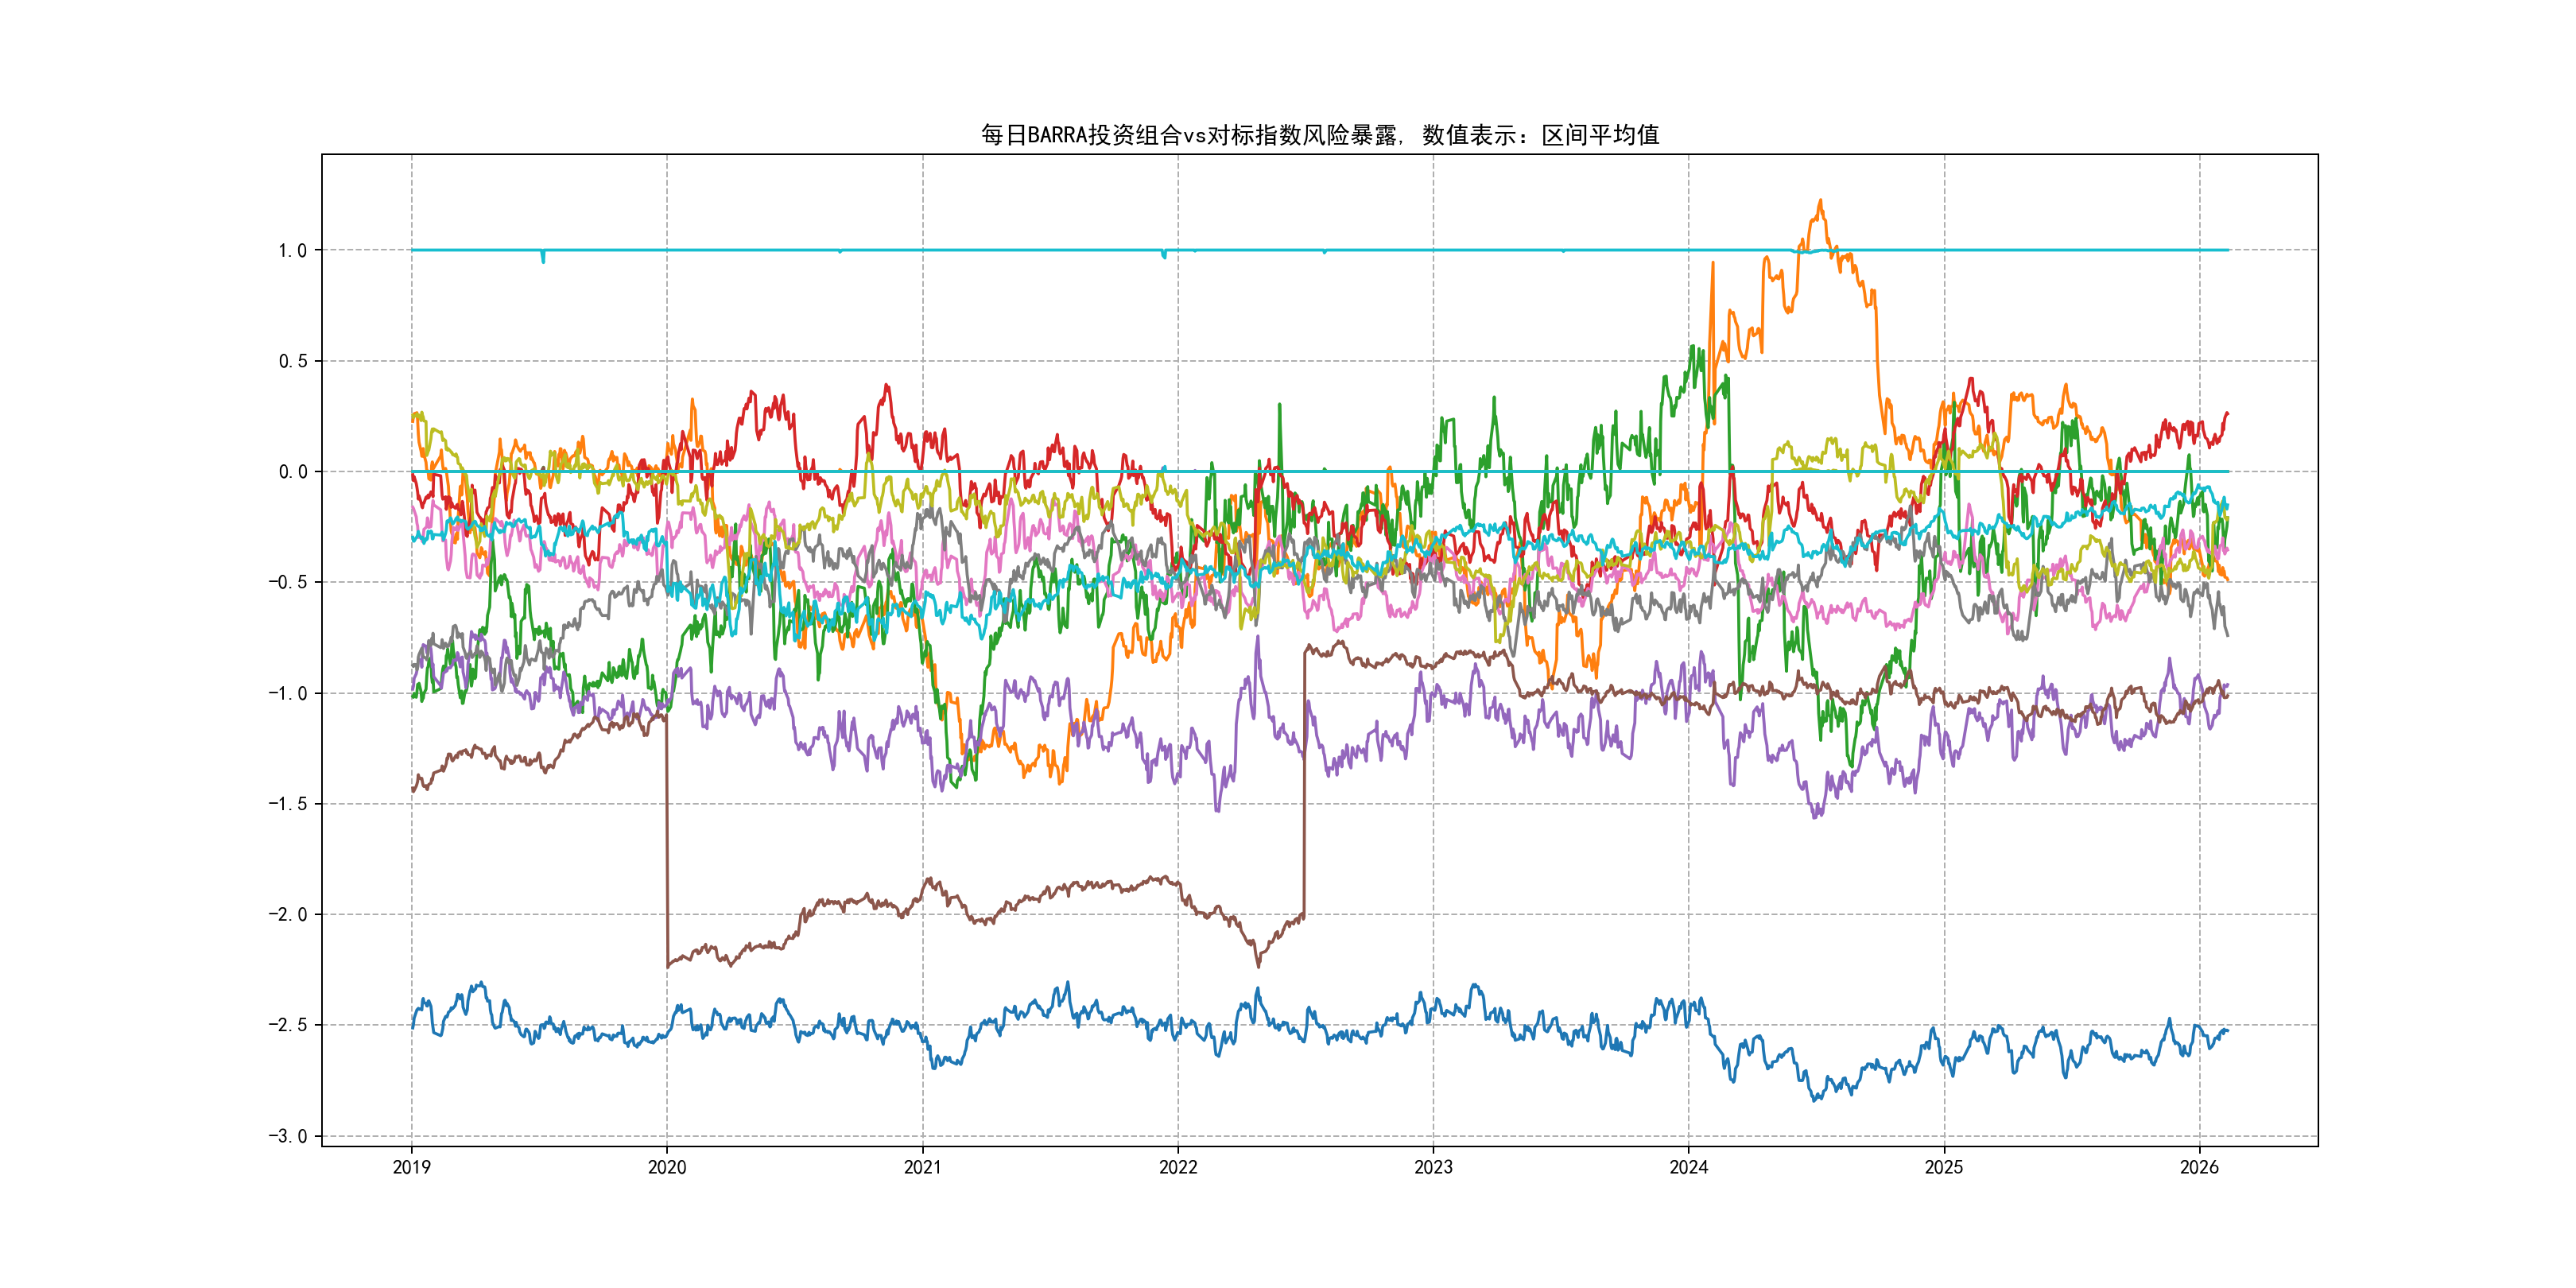
Task: Click the 2026 x-axis label
Action: point(2199,1167)
